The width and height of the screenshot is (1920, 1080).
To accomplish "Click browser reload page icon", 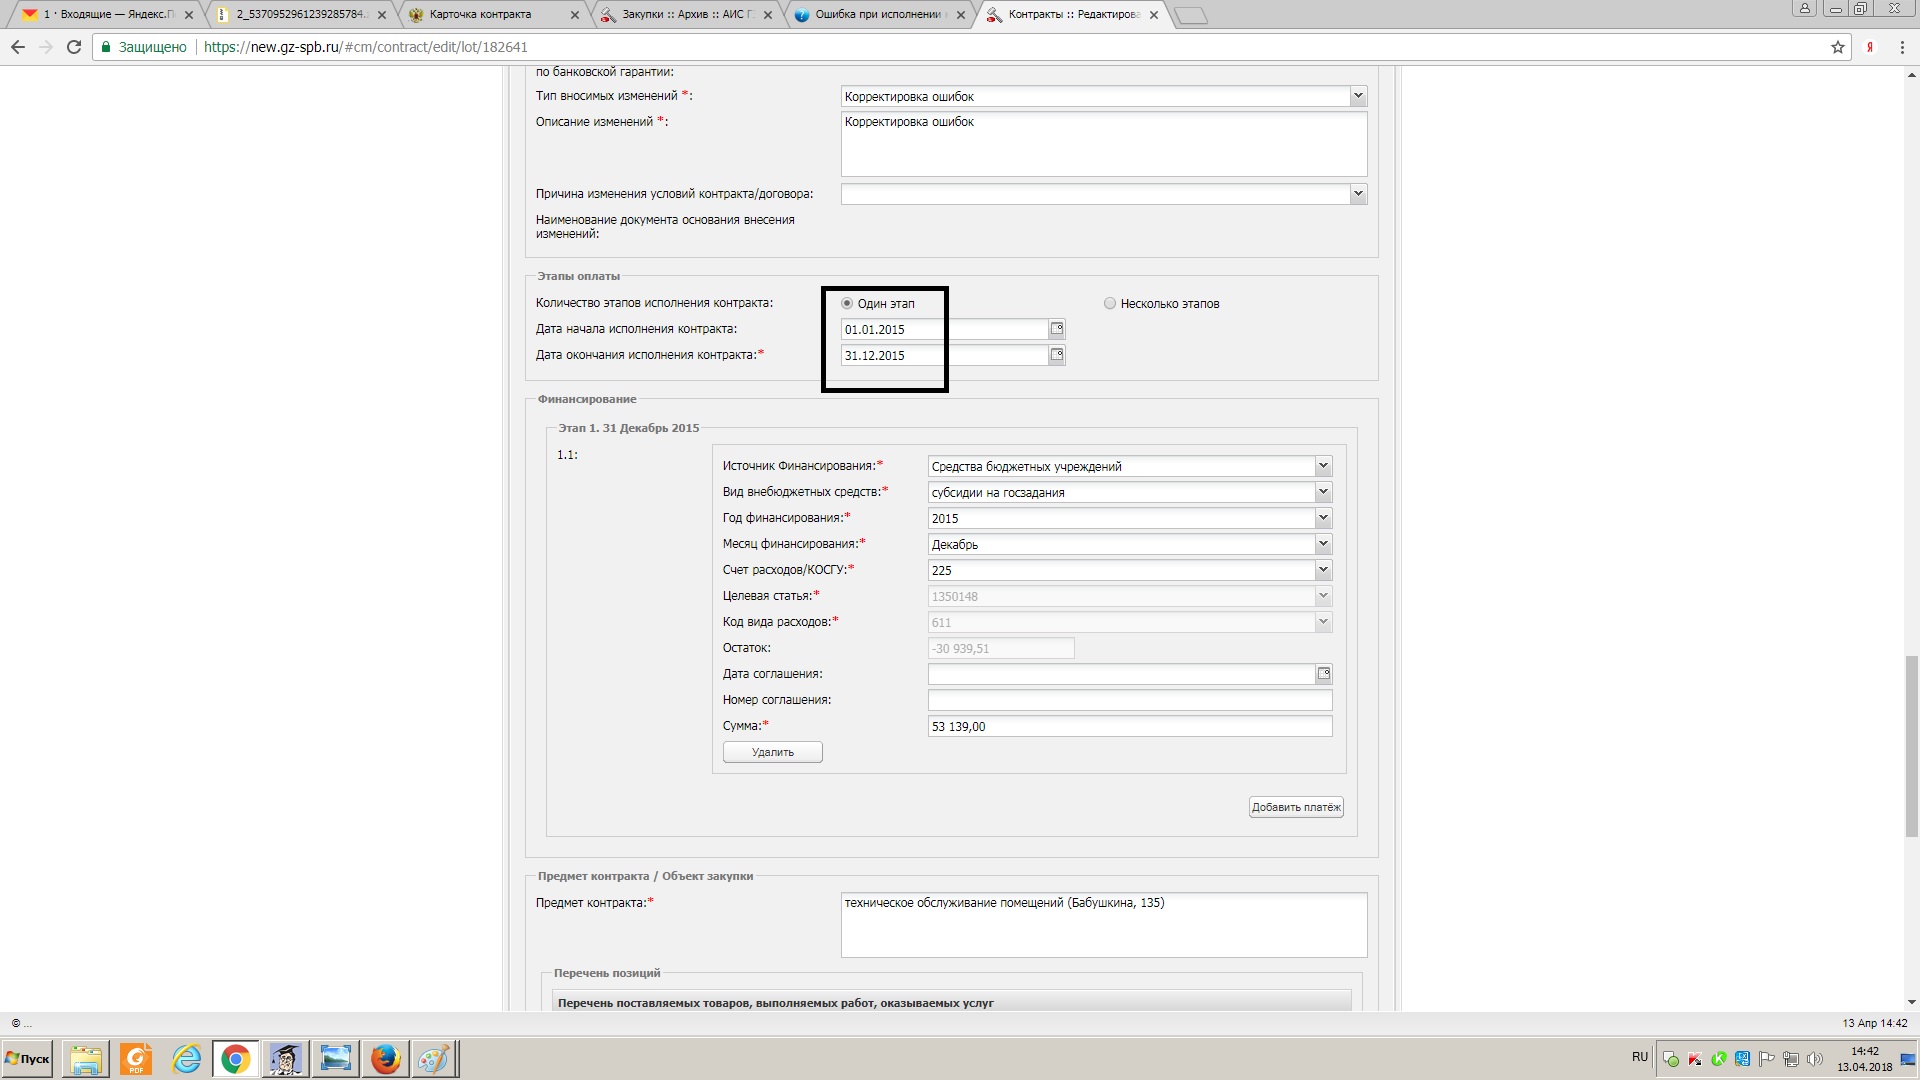I will coord(74,47).
